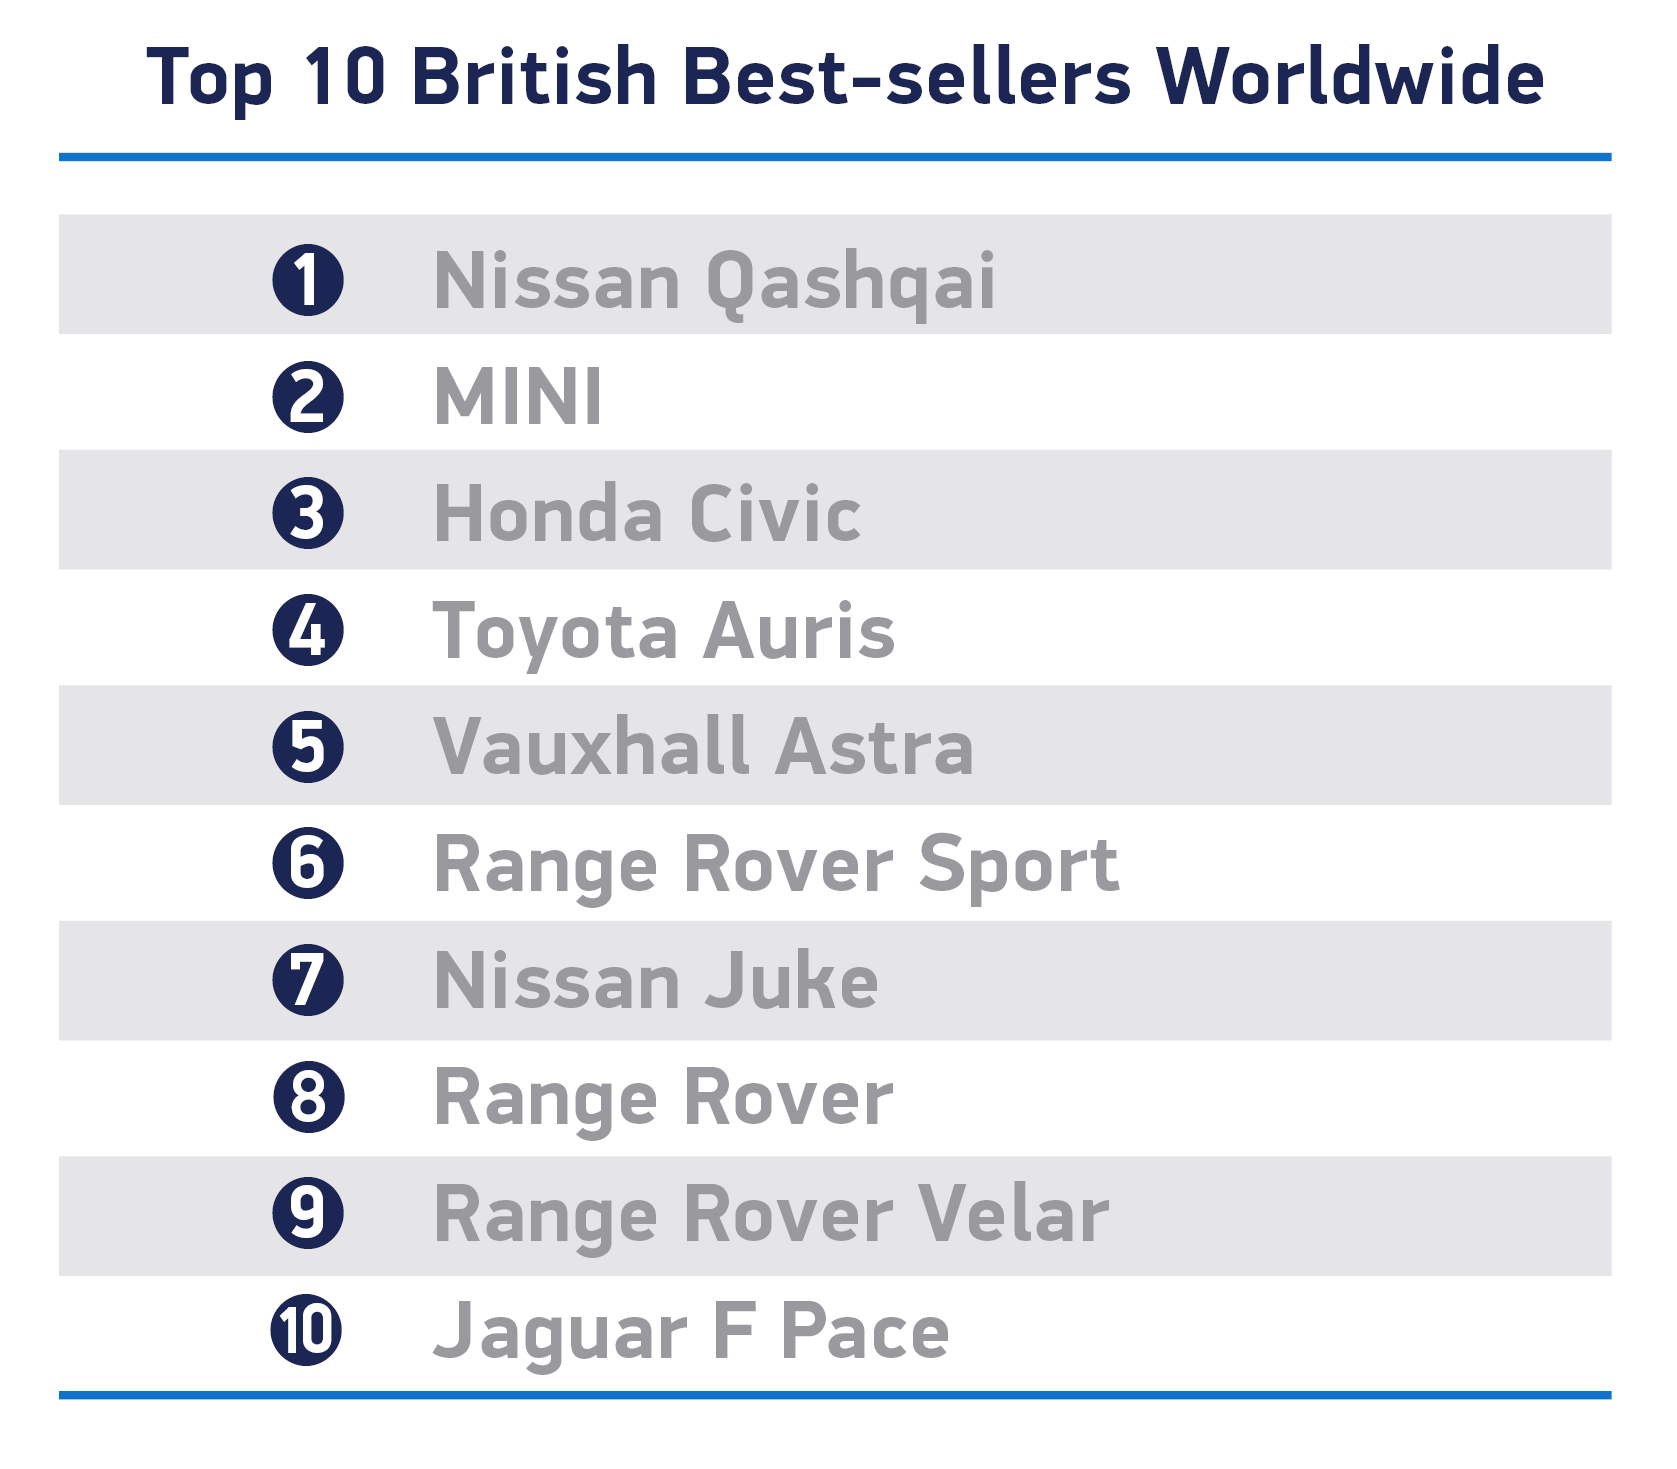
Task: Click the number 1 circle badge
Action: tap(308, 280)
